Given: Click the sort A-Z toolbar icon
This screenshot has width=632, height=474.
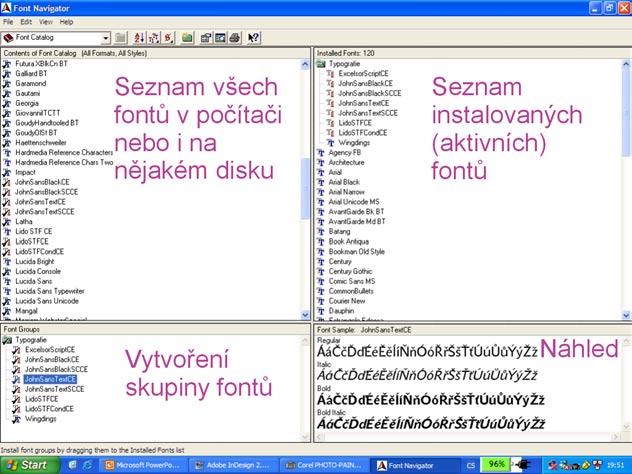Looking at the screenshot, I should point(139,38).
